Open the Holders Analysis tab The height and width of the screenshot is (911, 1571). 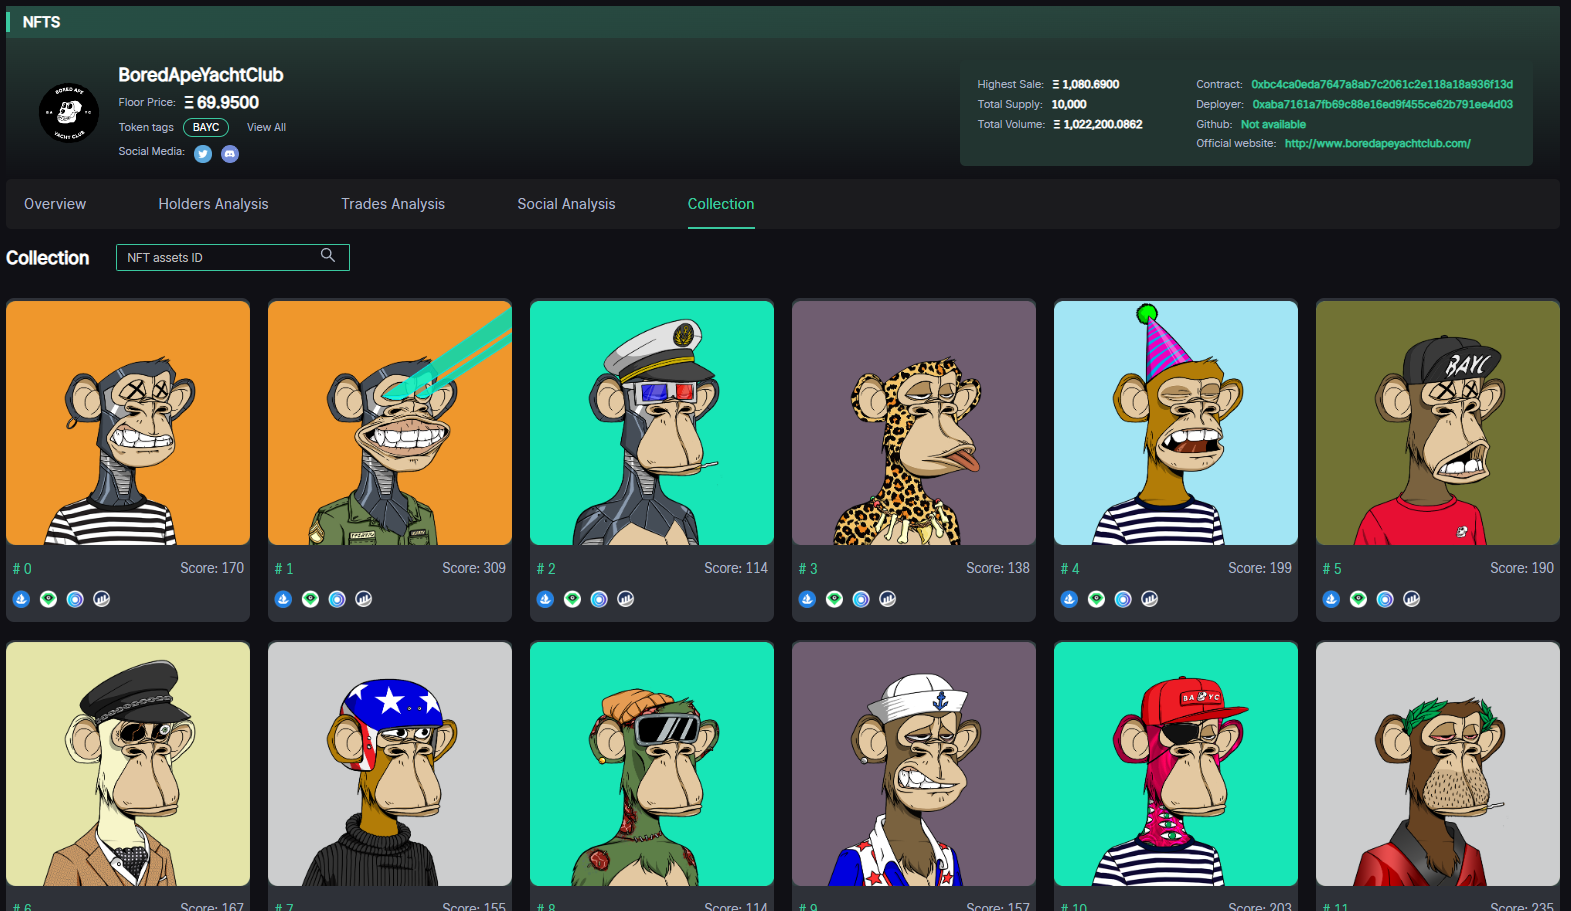click(213, 204)
